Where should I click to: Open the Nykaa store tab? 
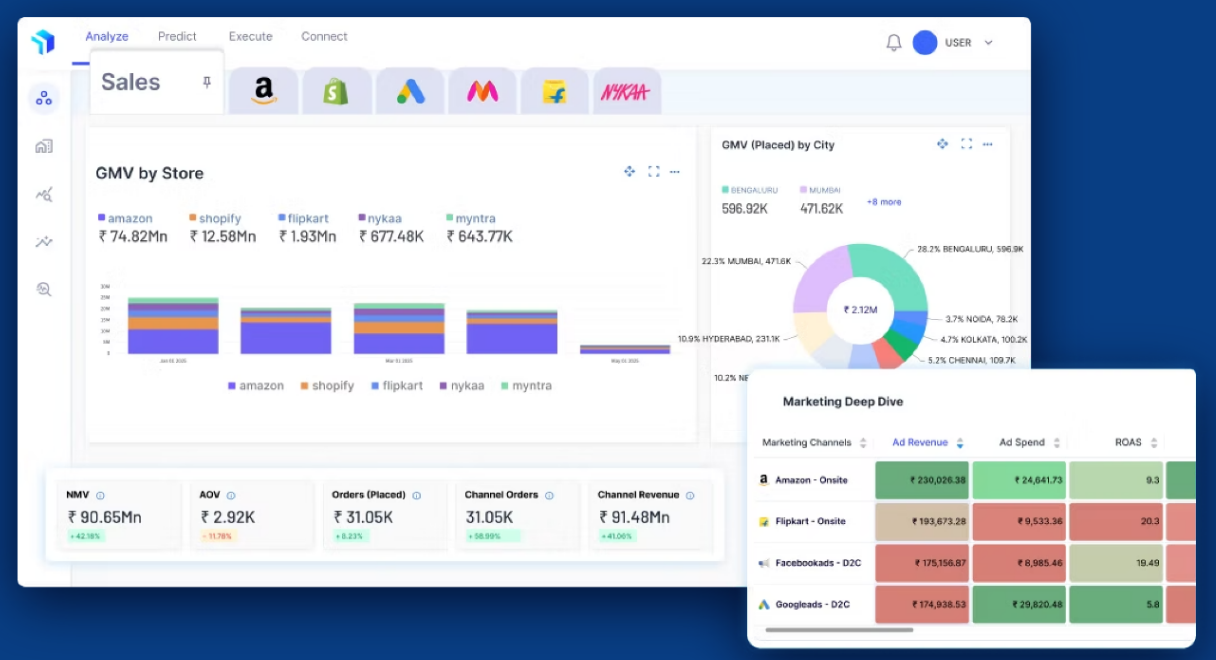(x=626, y=92)
